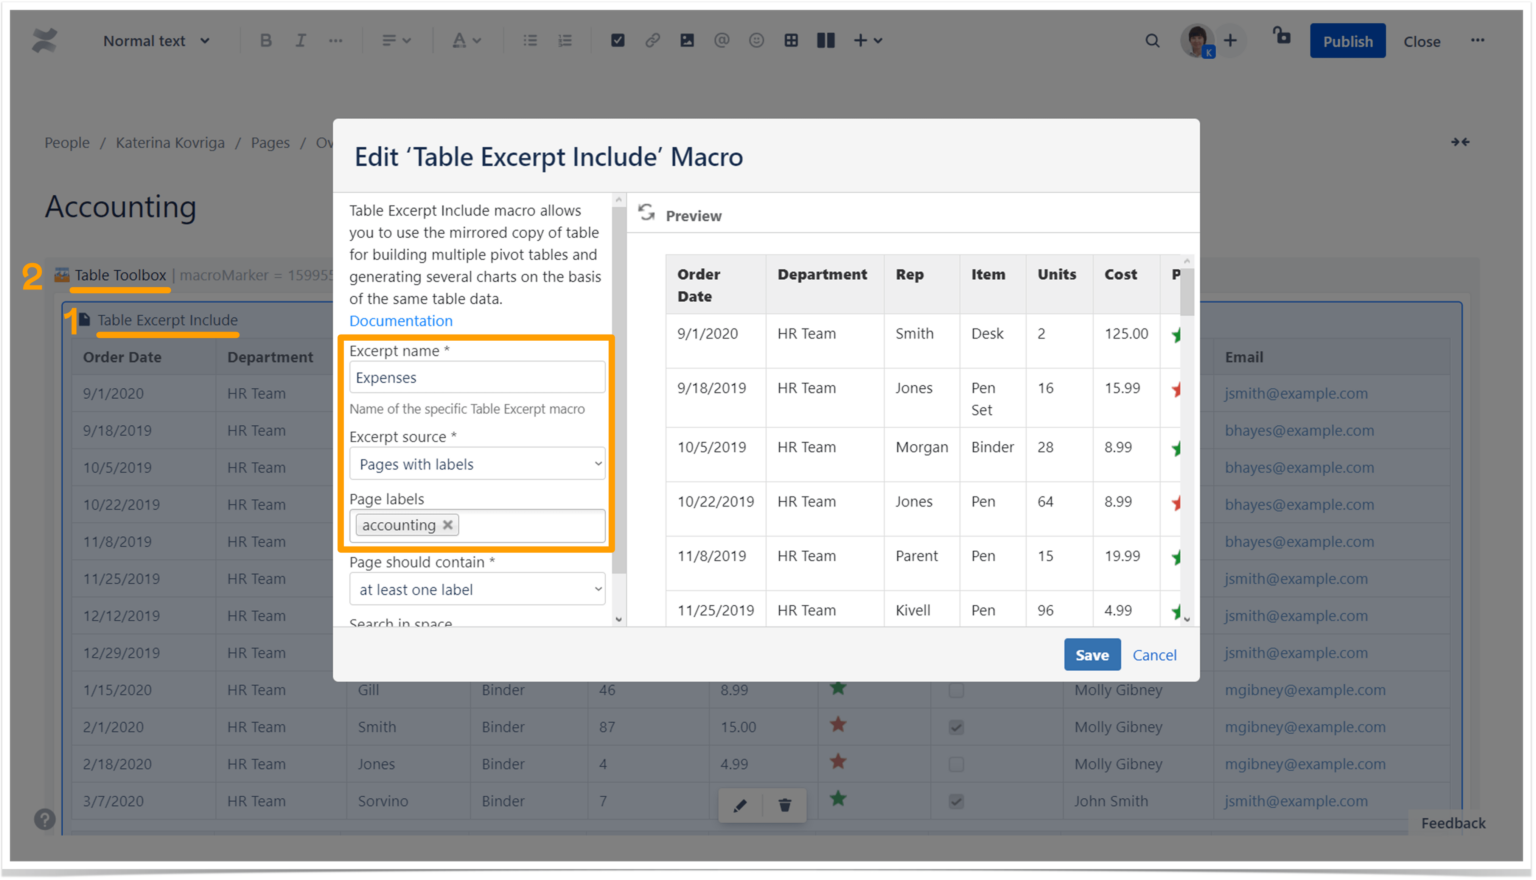Add a two-column layout
The width and height of the screenshot is (1536, 880).
click(x=825, y=40)
